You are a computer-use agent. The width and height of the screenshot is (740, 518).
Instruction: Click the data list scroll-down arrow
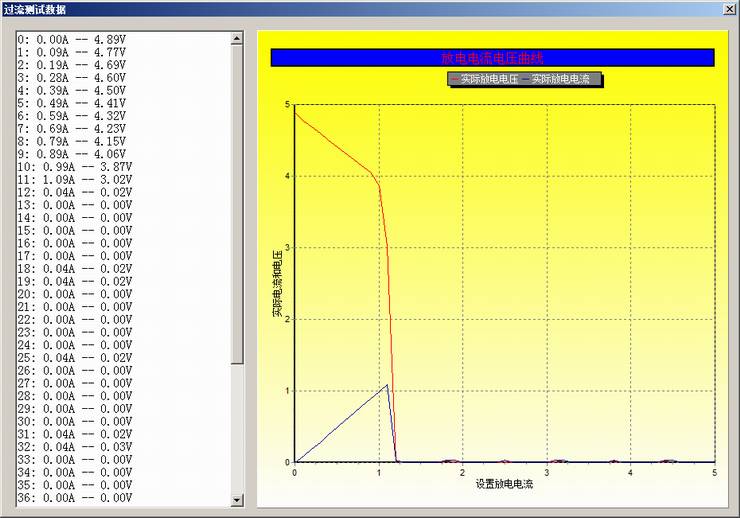coord(237,499)
